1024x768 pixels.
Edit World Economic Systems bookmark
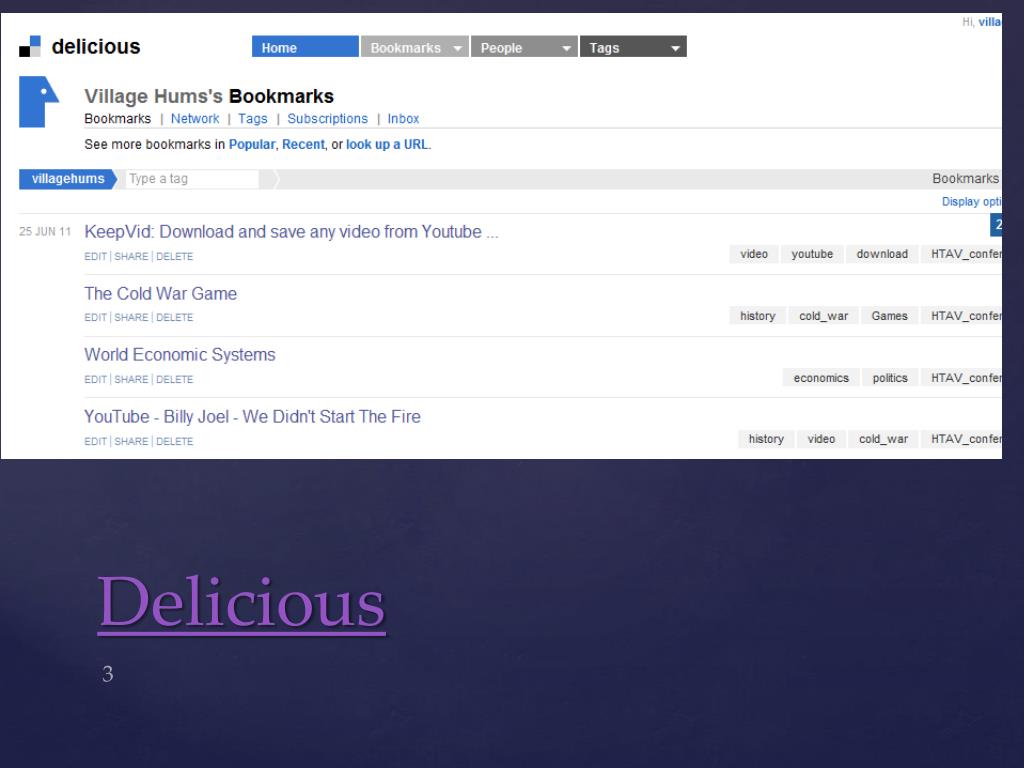[x=95, y=379]
